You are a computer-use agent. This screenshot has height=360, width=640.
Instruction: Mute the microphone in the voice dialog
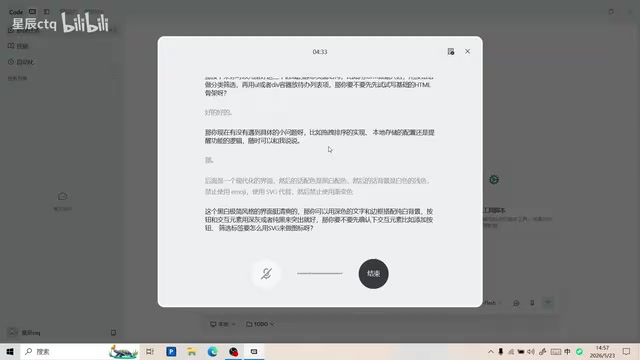point(266,273)
